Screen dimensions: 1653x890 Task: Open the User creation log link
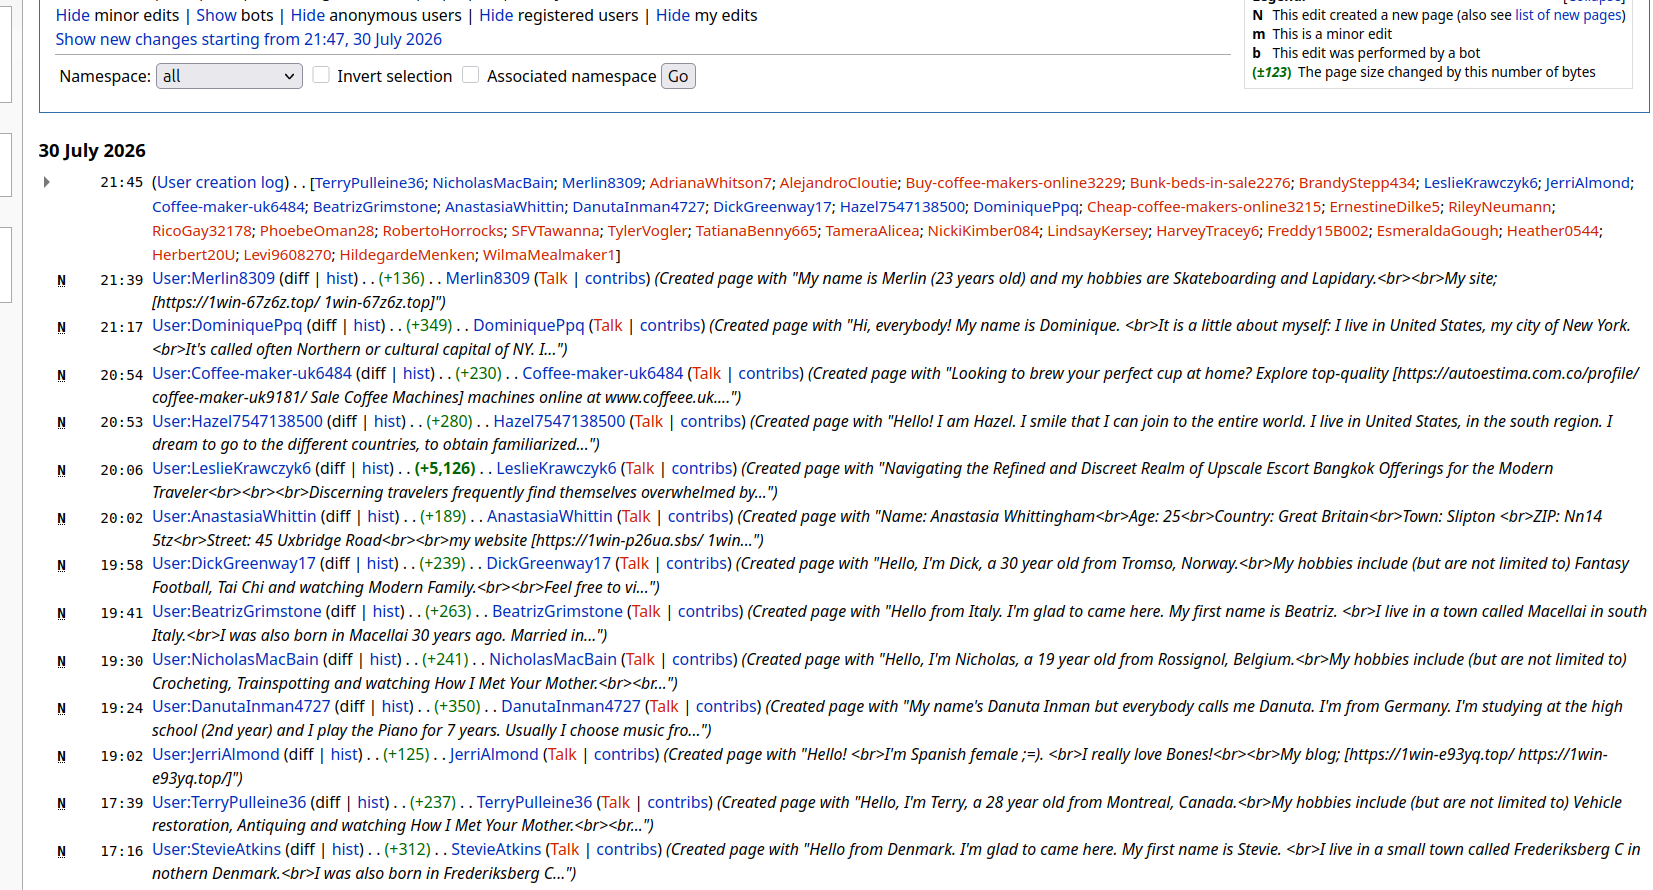click(x=221, y=182)
